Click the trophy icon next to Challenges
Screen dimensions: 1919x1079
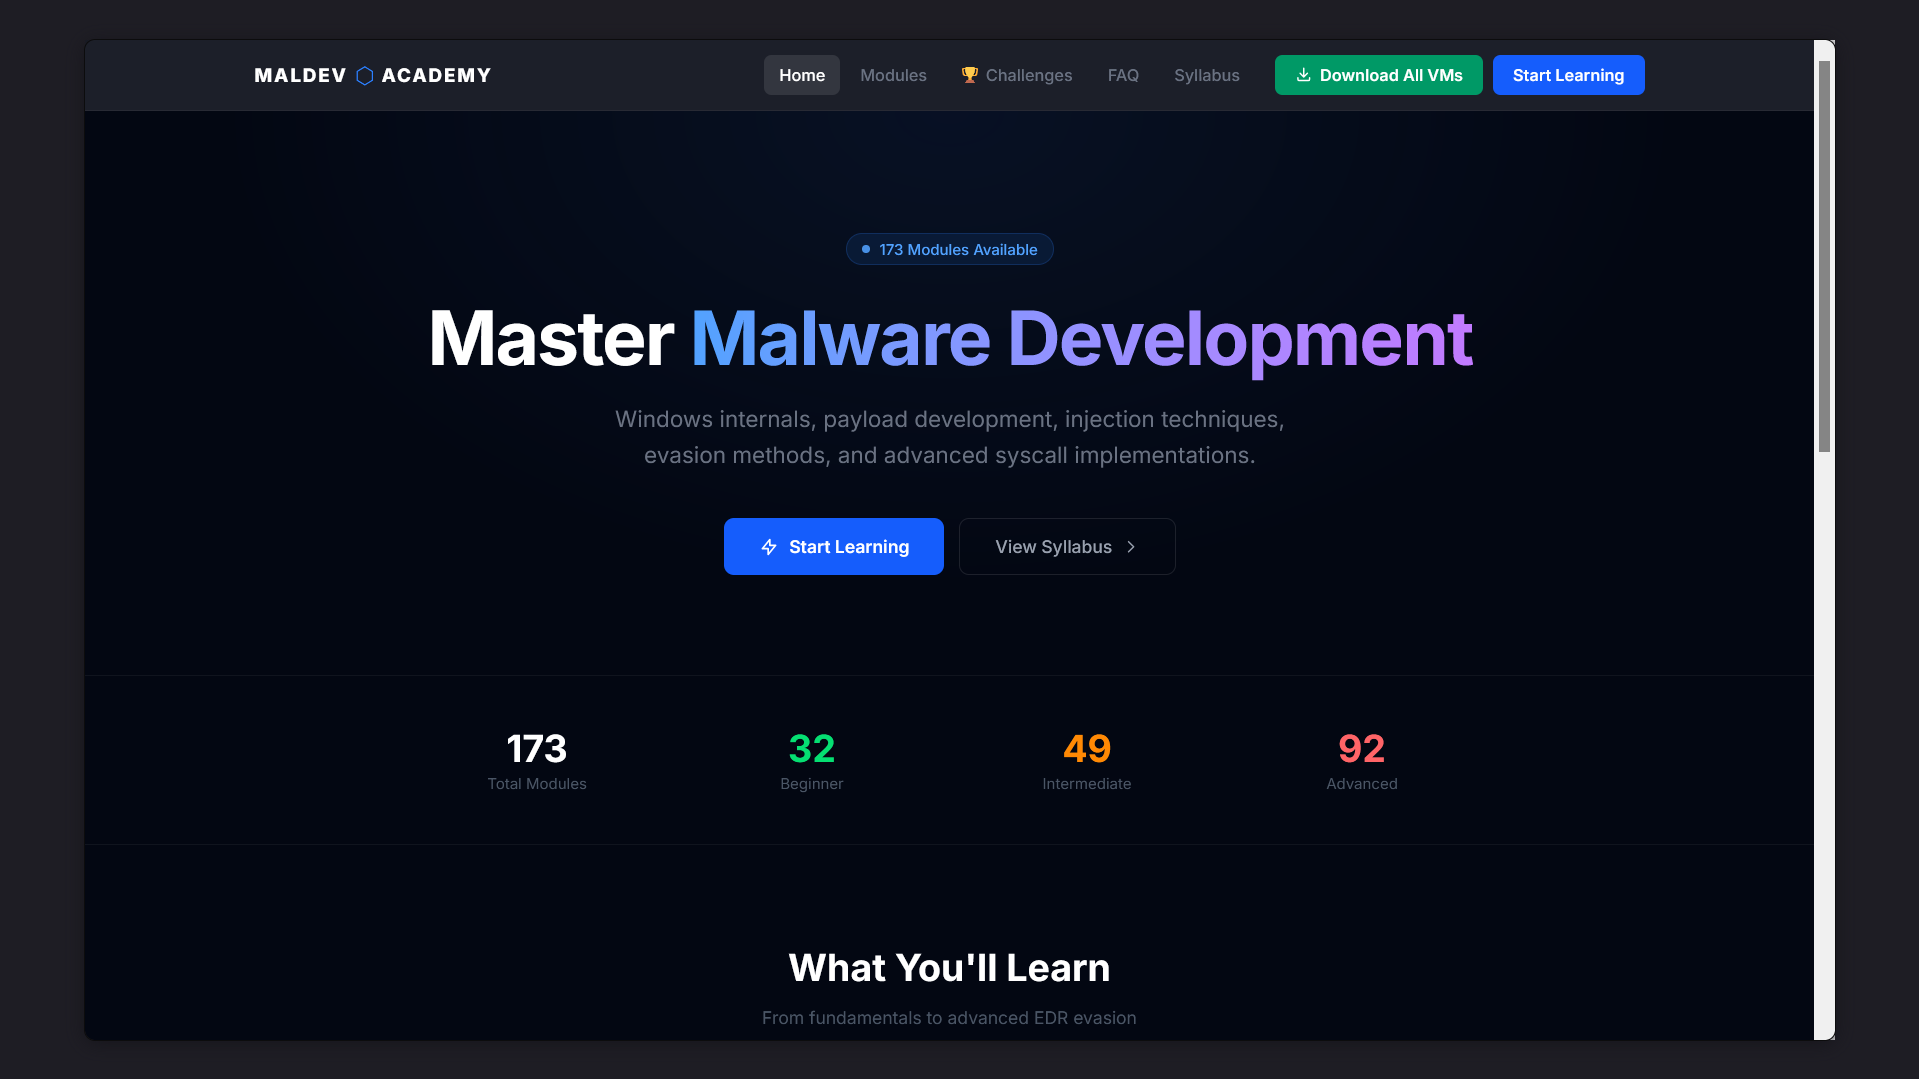969,75
